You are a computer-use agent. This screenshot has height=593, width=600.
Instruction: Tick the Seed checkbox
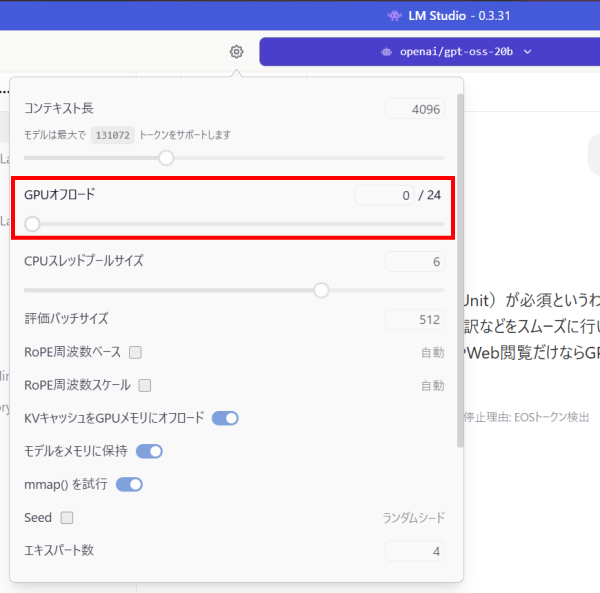67,518
